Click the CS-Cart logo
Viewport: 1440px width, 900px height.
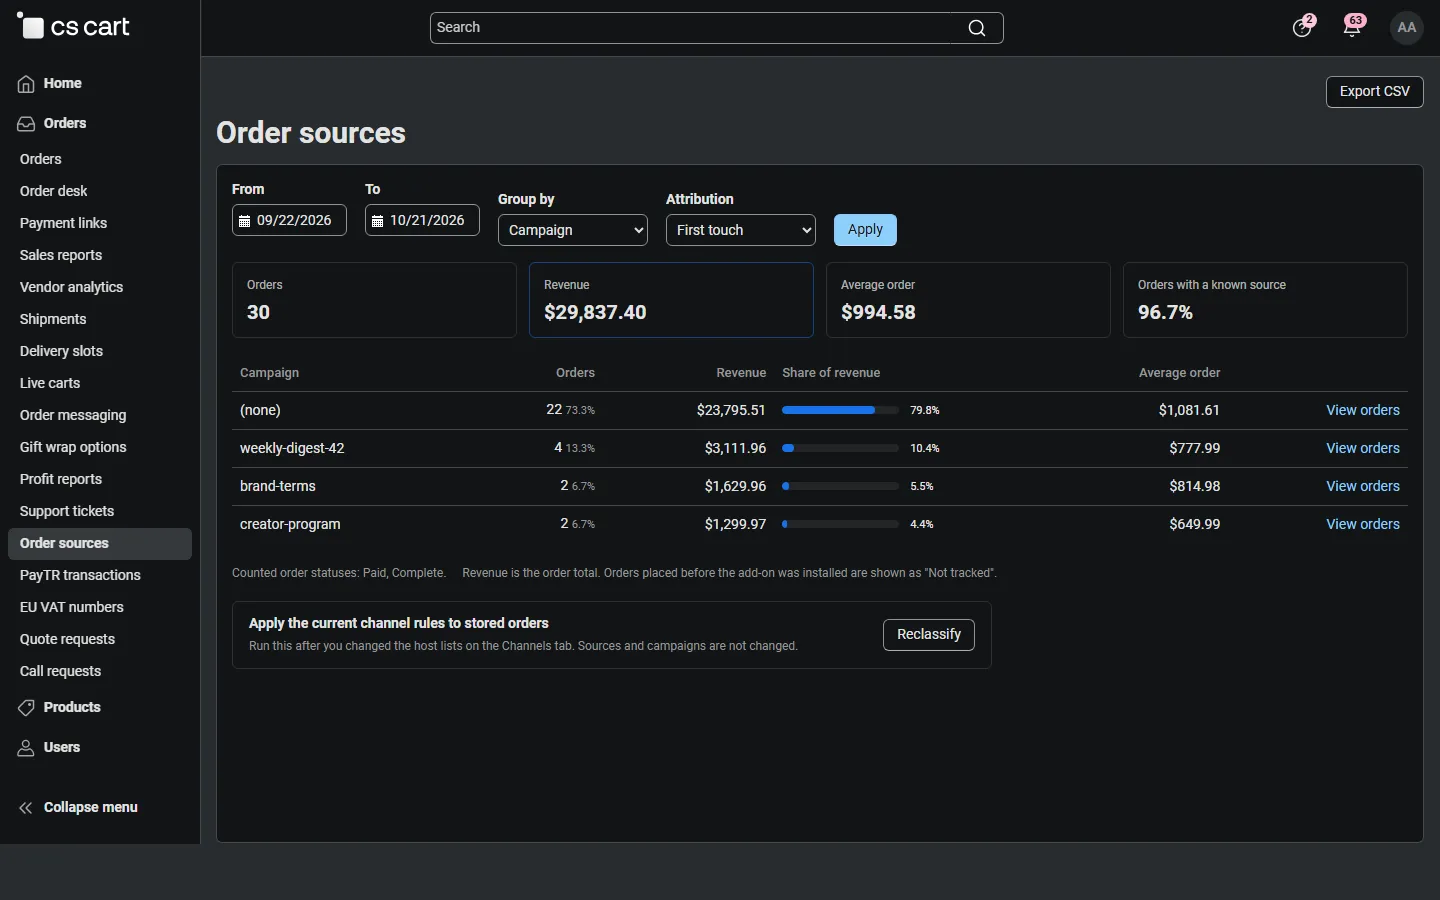click(73, 27)
